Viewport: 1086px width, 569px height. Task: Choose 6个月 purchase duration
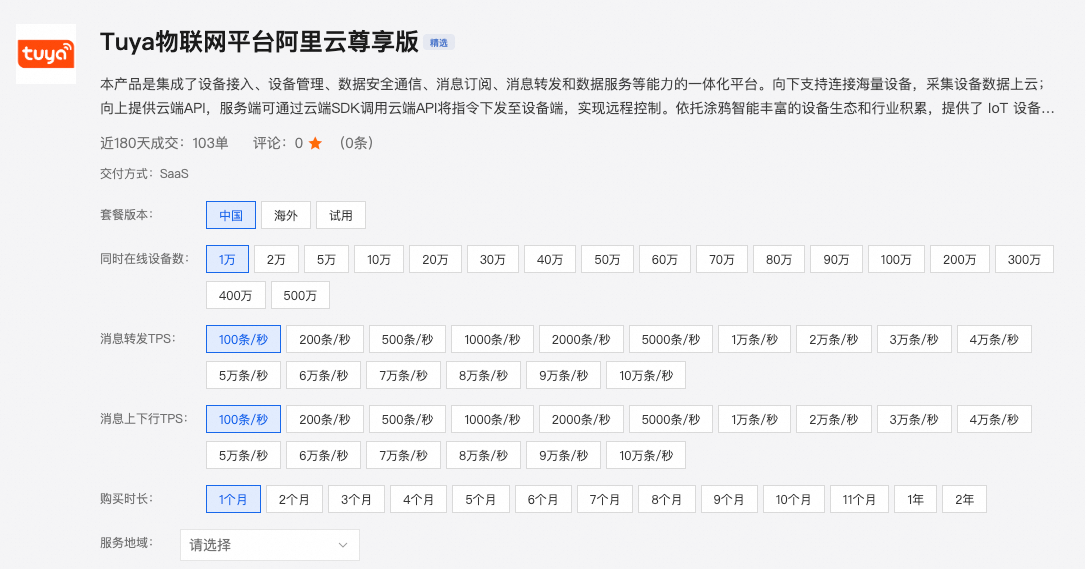tap(543, 499)
